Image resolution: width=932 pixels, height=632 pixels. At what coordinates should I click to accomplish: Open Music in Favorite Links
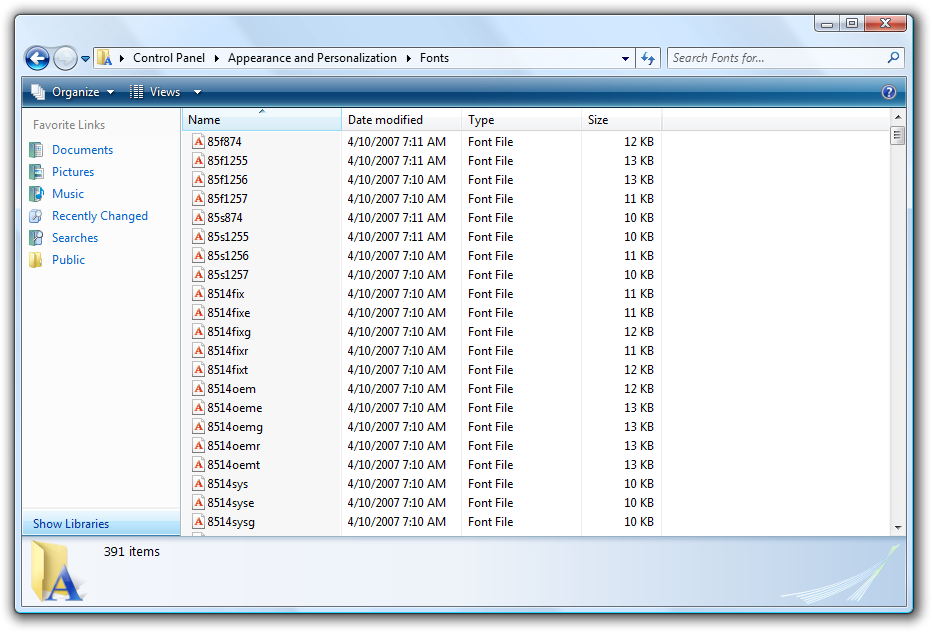click(x=68, y=194)
